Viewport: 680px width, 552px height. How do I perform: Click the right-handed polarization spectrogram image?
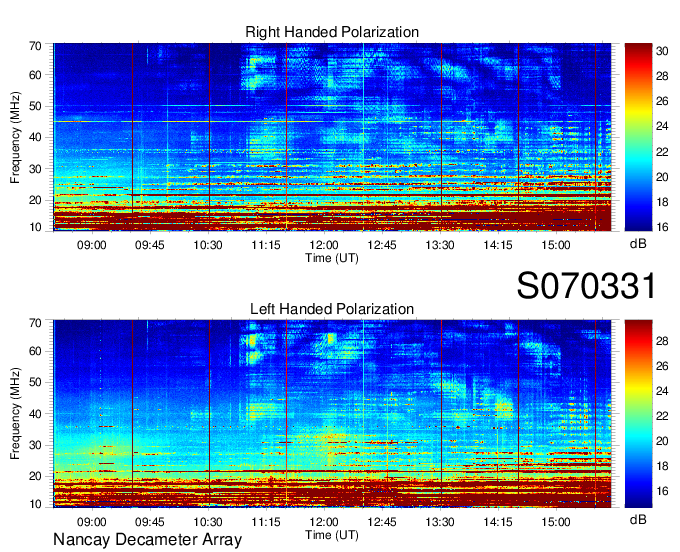point(332,137)
